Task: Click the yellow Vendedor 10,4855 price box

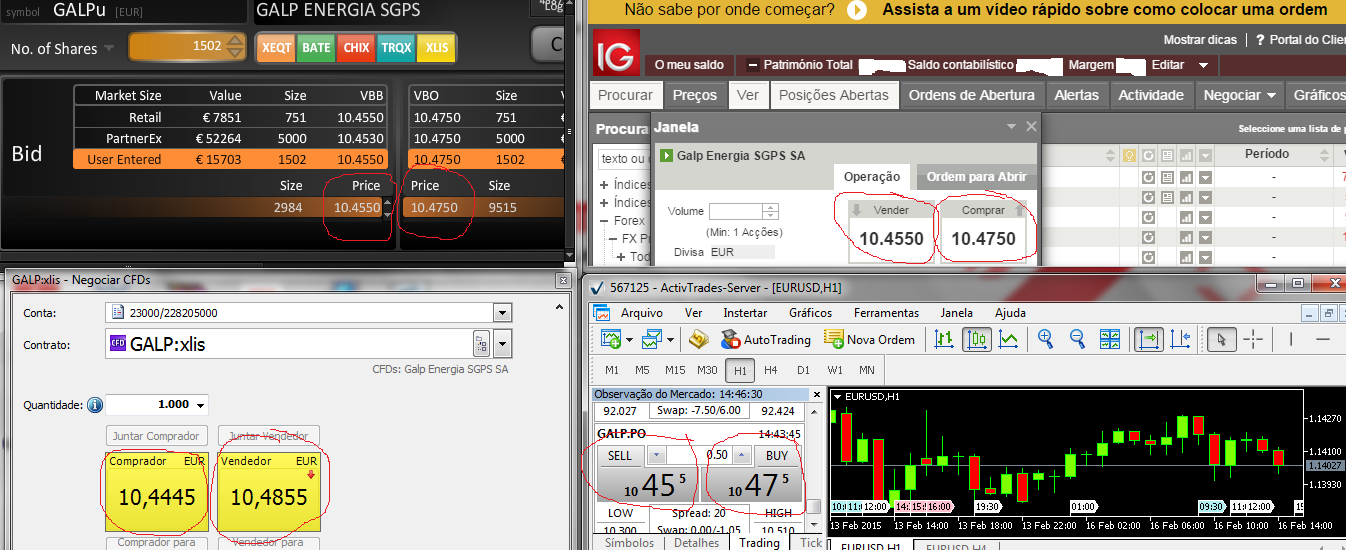Action: 269,491
